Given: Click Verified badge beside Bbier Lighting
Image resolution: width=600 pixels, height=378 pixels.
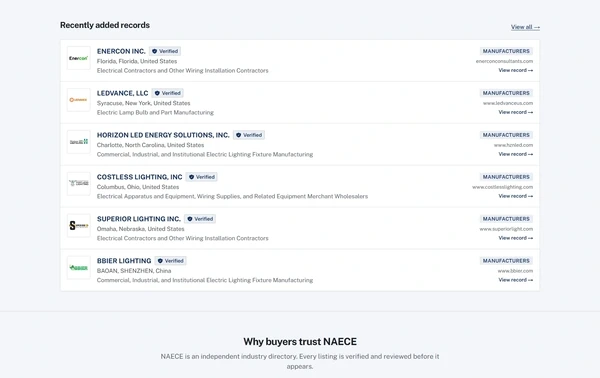Looking at the screenshot, I should click(171, 261).
